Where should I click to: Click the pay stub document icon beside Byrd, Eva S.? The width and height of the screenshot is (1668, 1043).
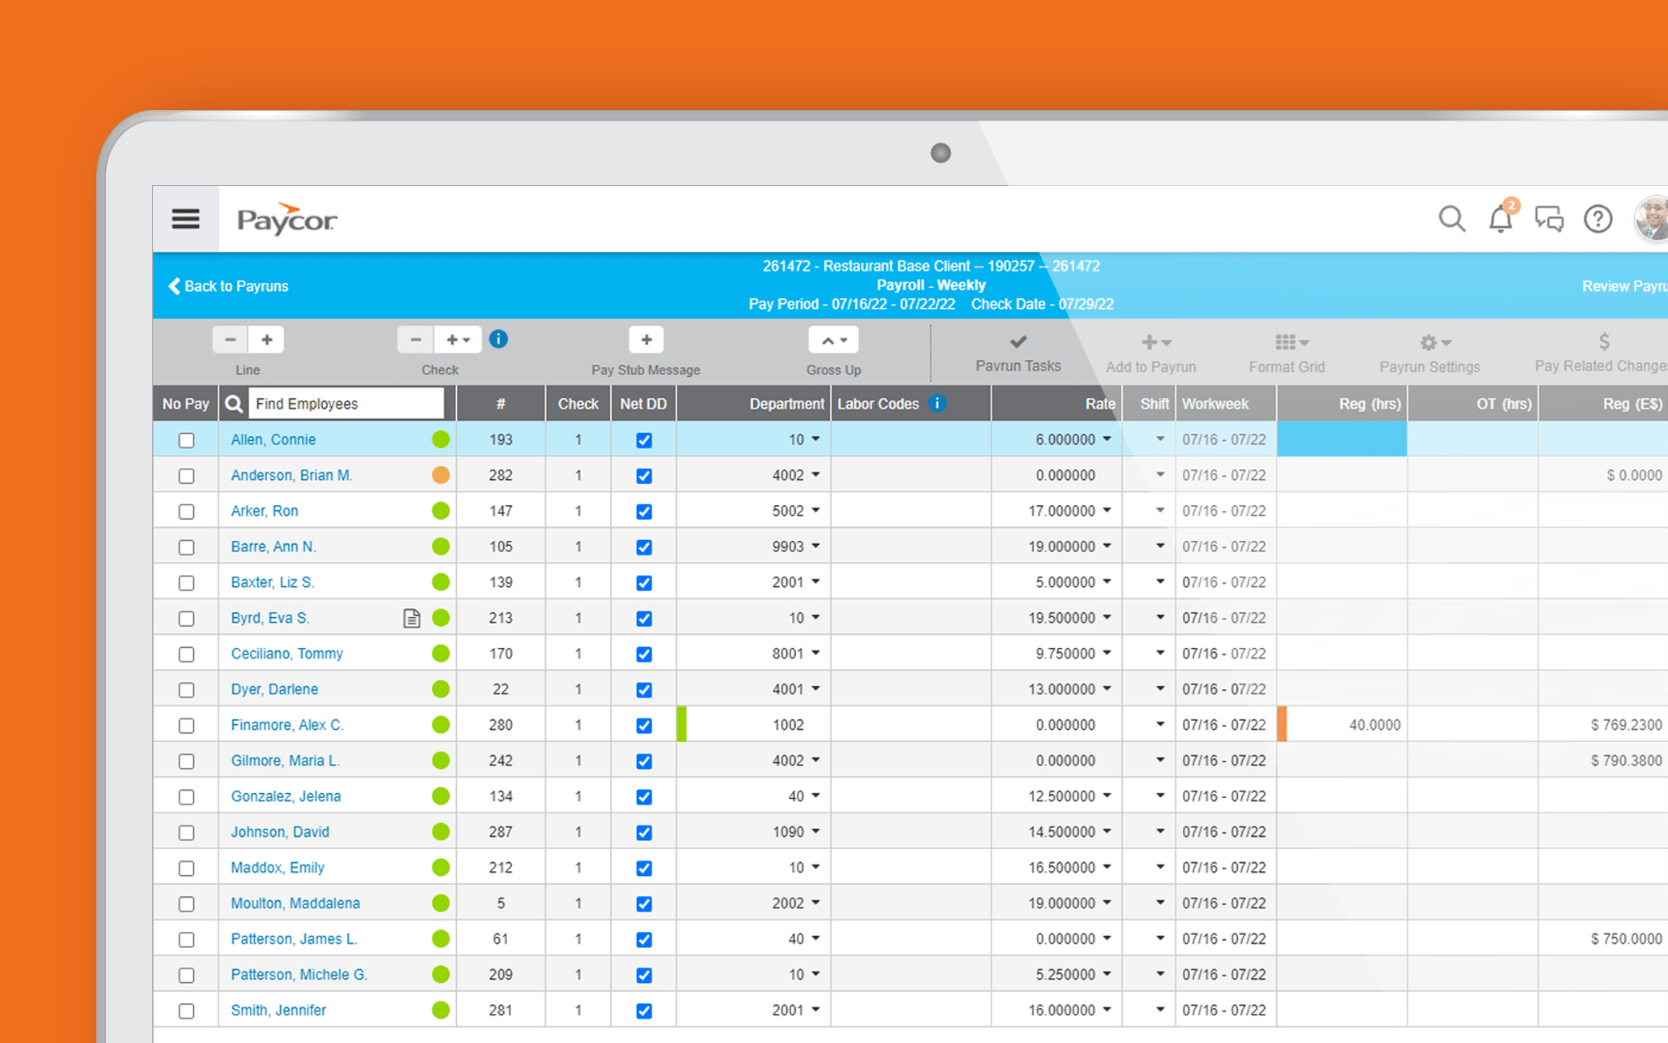(x=411, y=617)
